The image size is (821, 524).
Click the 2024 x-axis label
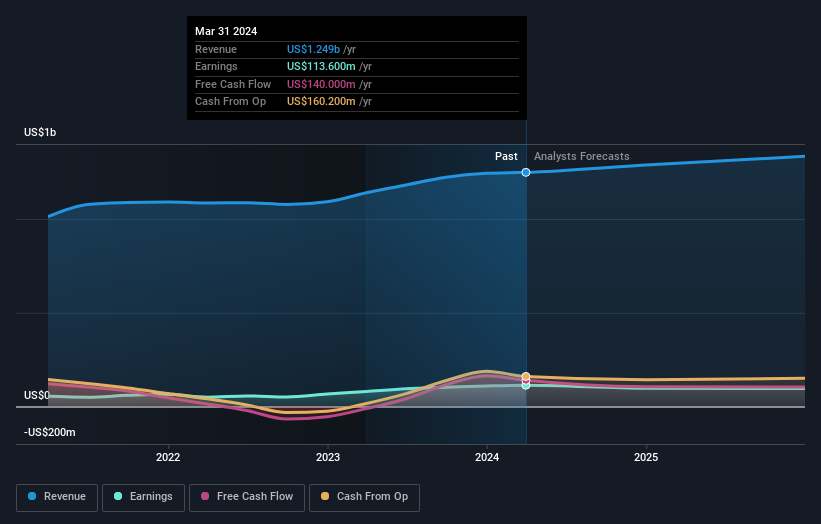pyautogui.click(x=487, y=458)
